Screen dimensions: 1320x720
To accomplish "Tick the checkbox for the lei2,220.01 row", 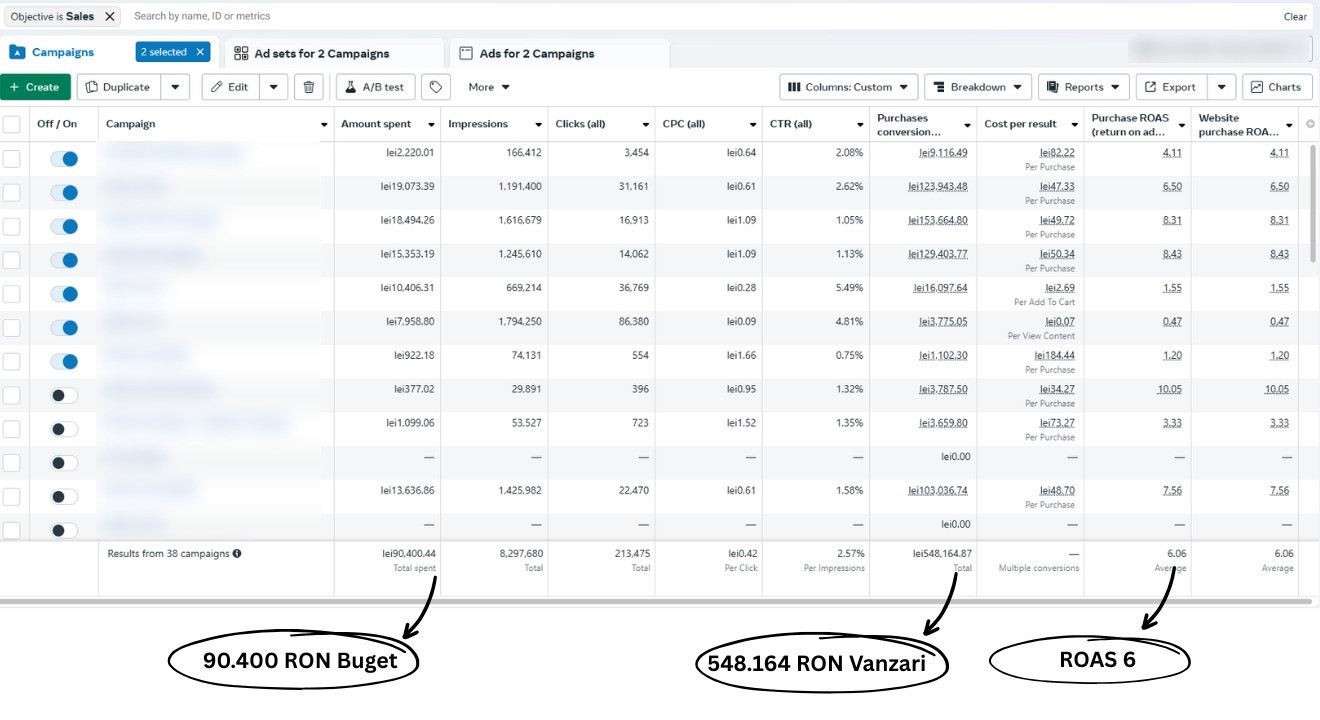I will pos(11,158).
